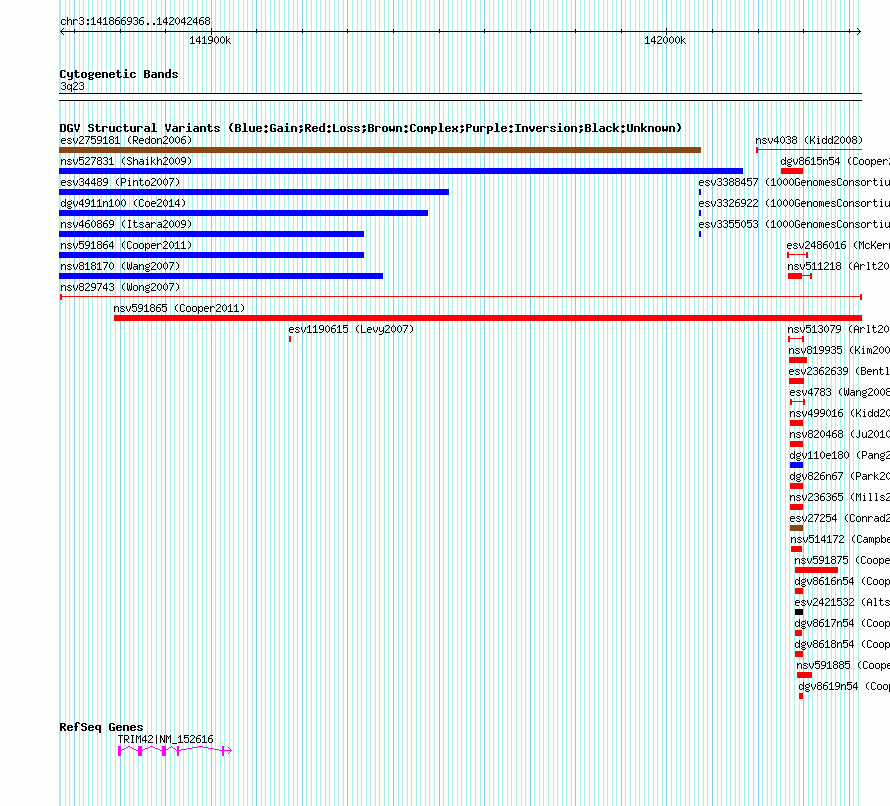Screen dimensions: 890x806
Task: Click the blue esv34489 gain bar
Action: pyautogui.click(x=254, y=192)
